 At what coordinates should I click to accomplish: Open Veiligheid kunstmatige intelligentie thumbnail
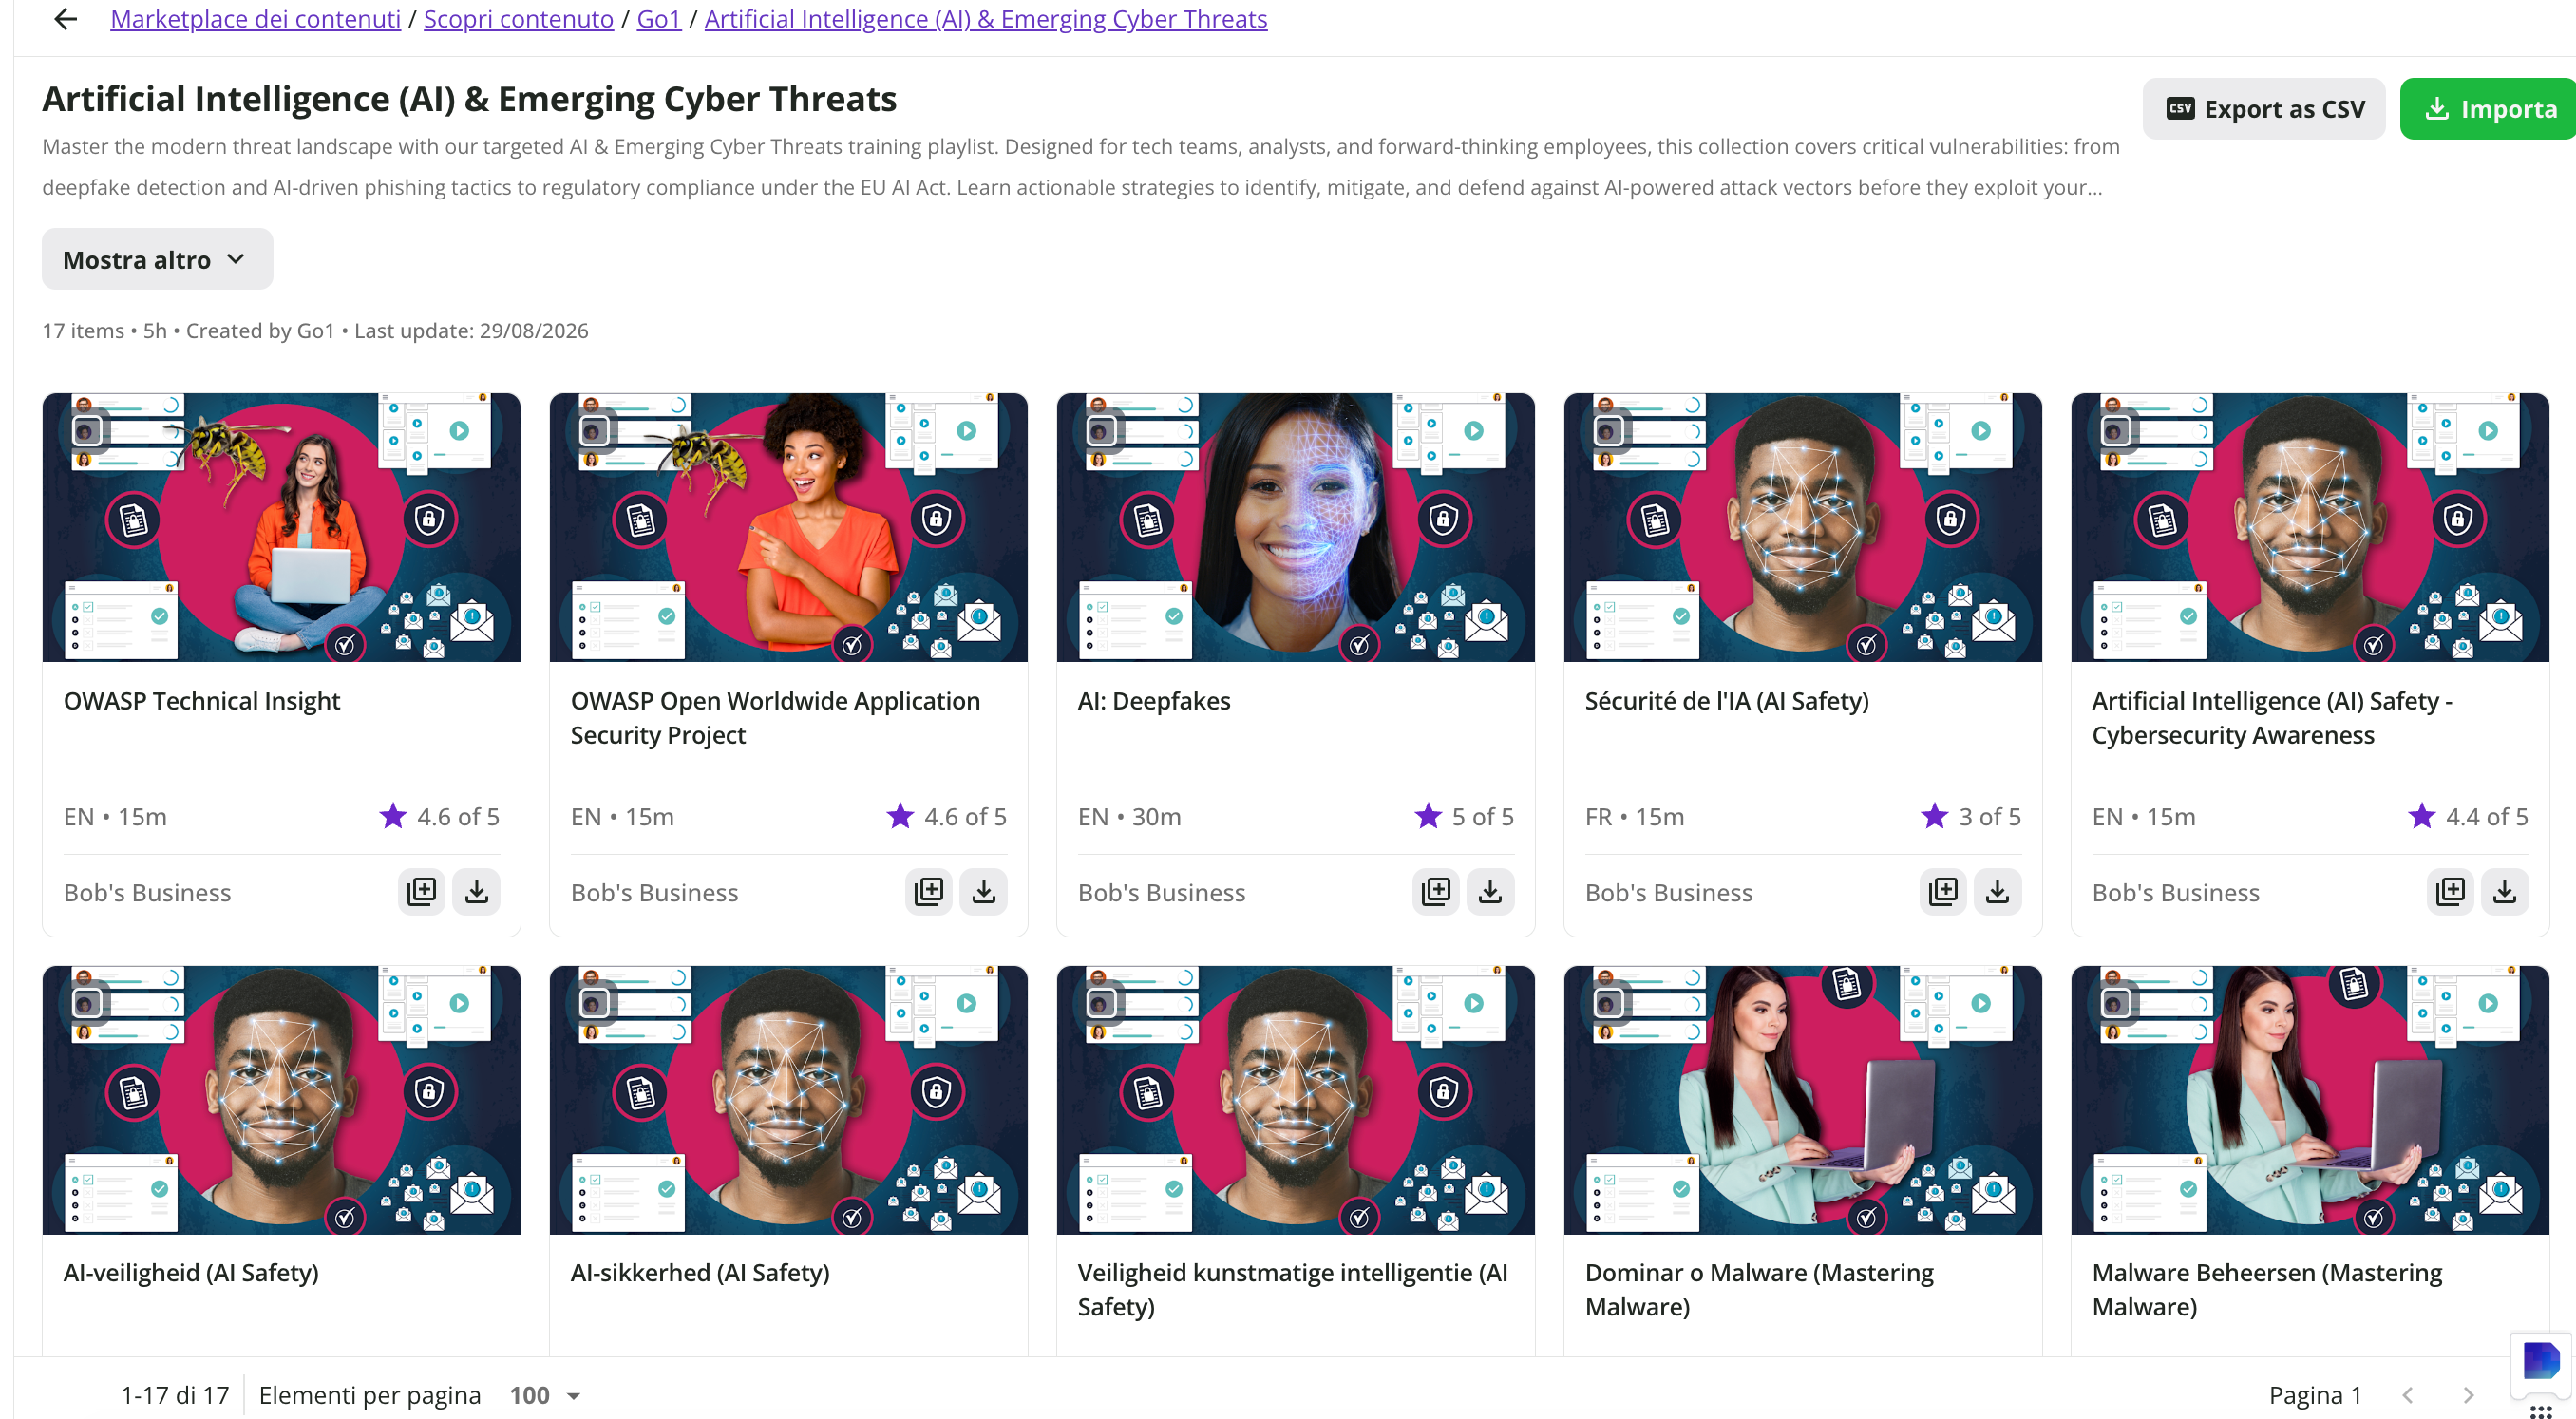[x=1295, y=1100]
